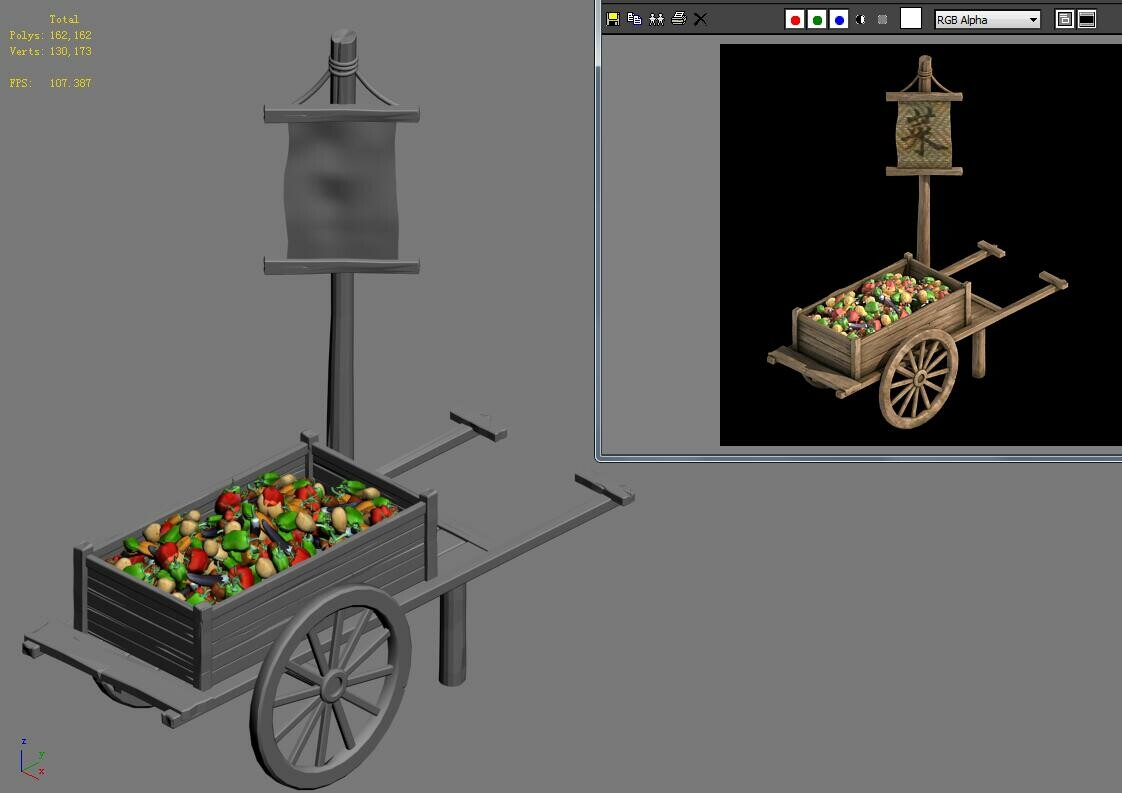Click the Toggle UI Overlays icon

[x=1065, y=19]
